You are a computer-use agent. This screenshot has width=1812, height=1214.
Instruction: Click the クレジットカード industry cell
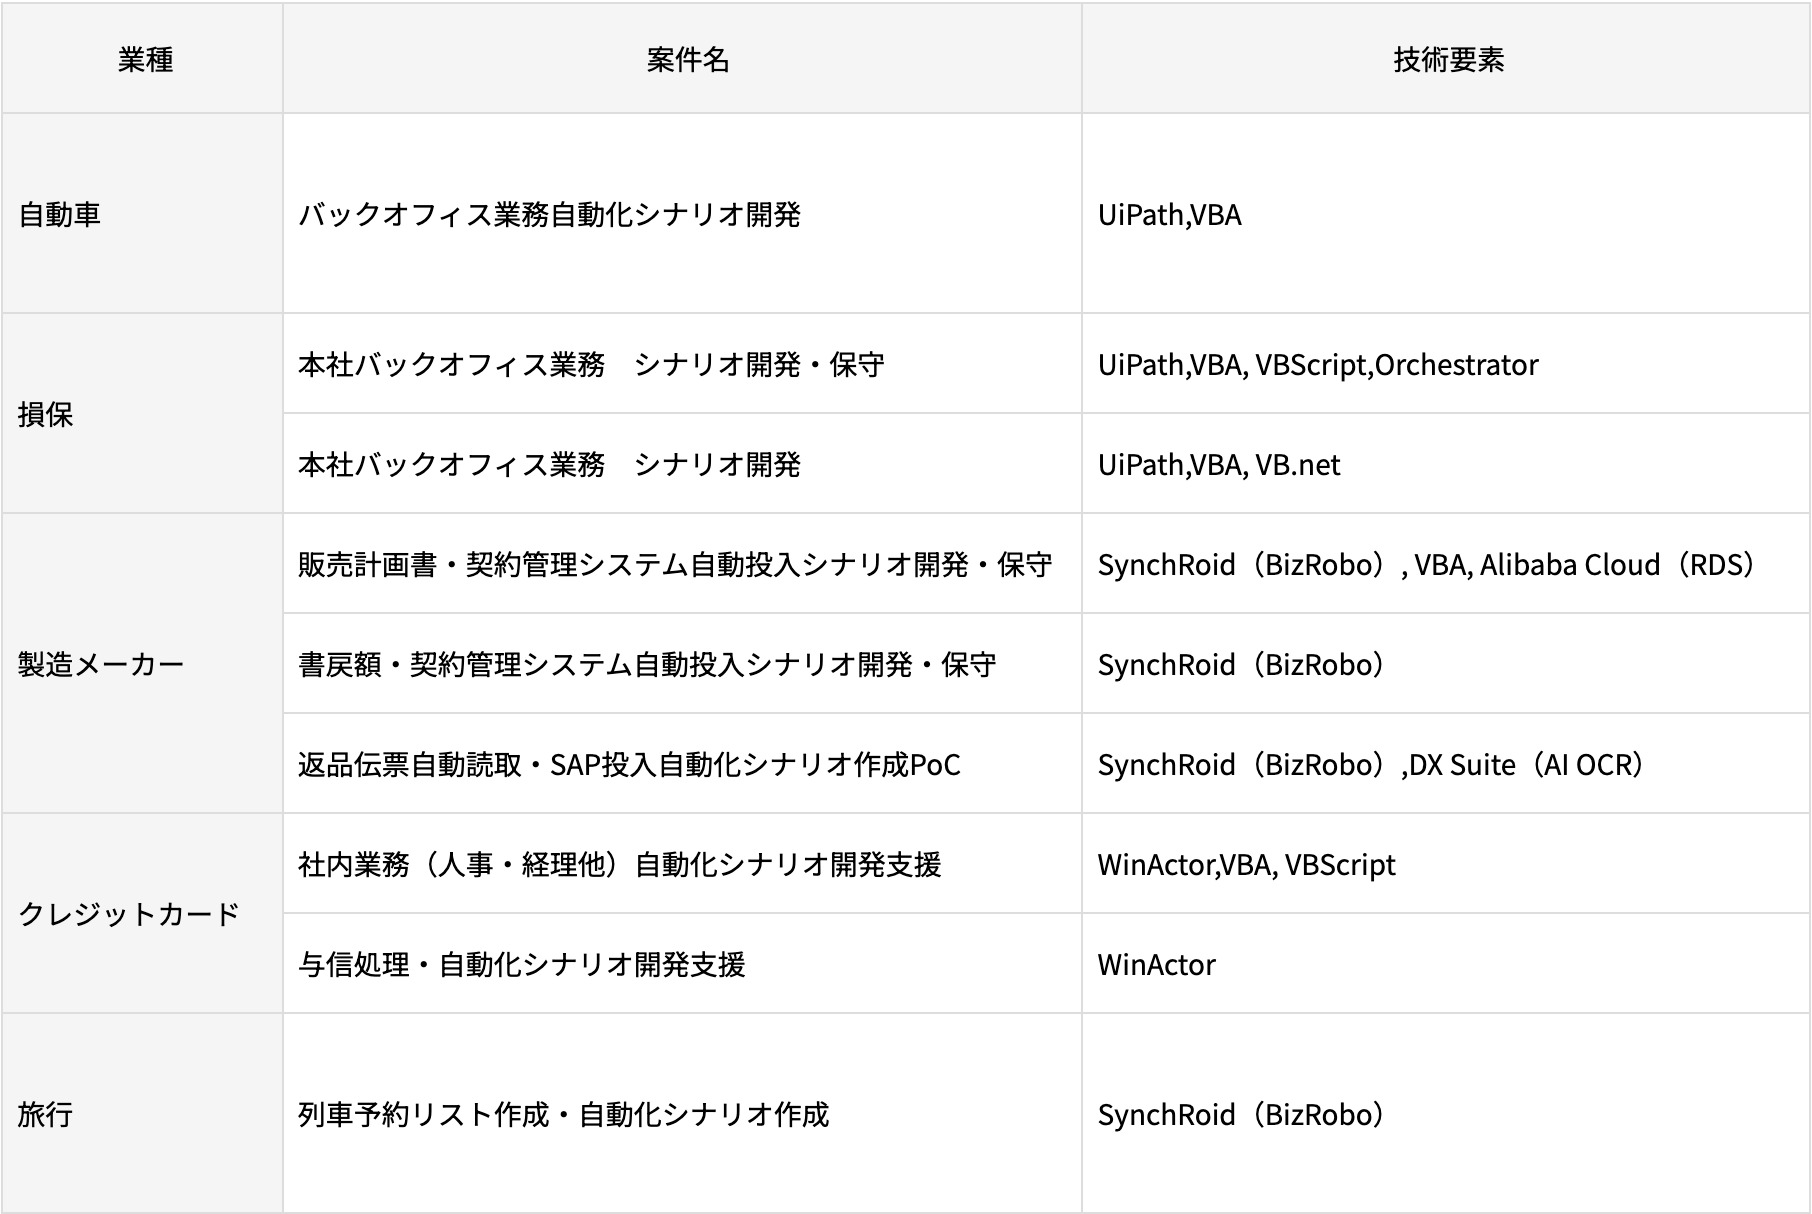pos(129,914)
